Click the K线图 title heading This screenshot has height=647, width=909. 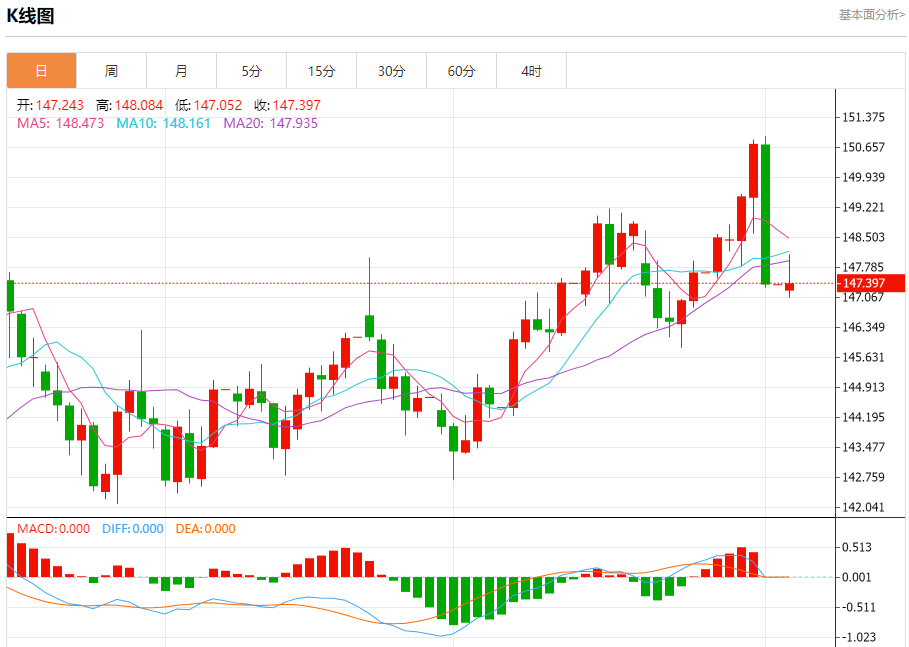click(x=30, y=16)
